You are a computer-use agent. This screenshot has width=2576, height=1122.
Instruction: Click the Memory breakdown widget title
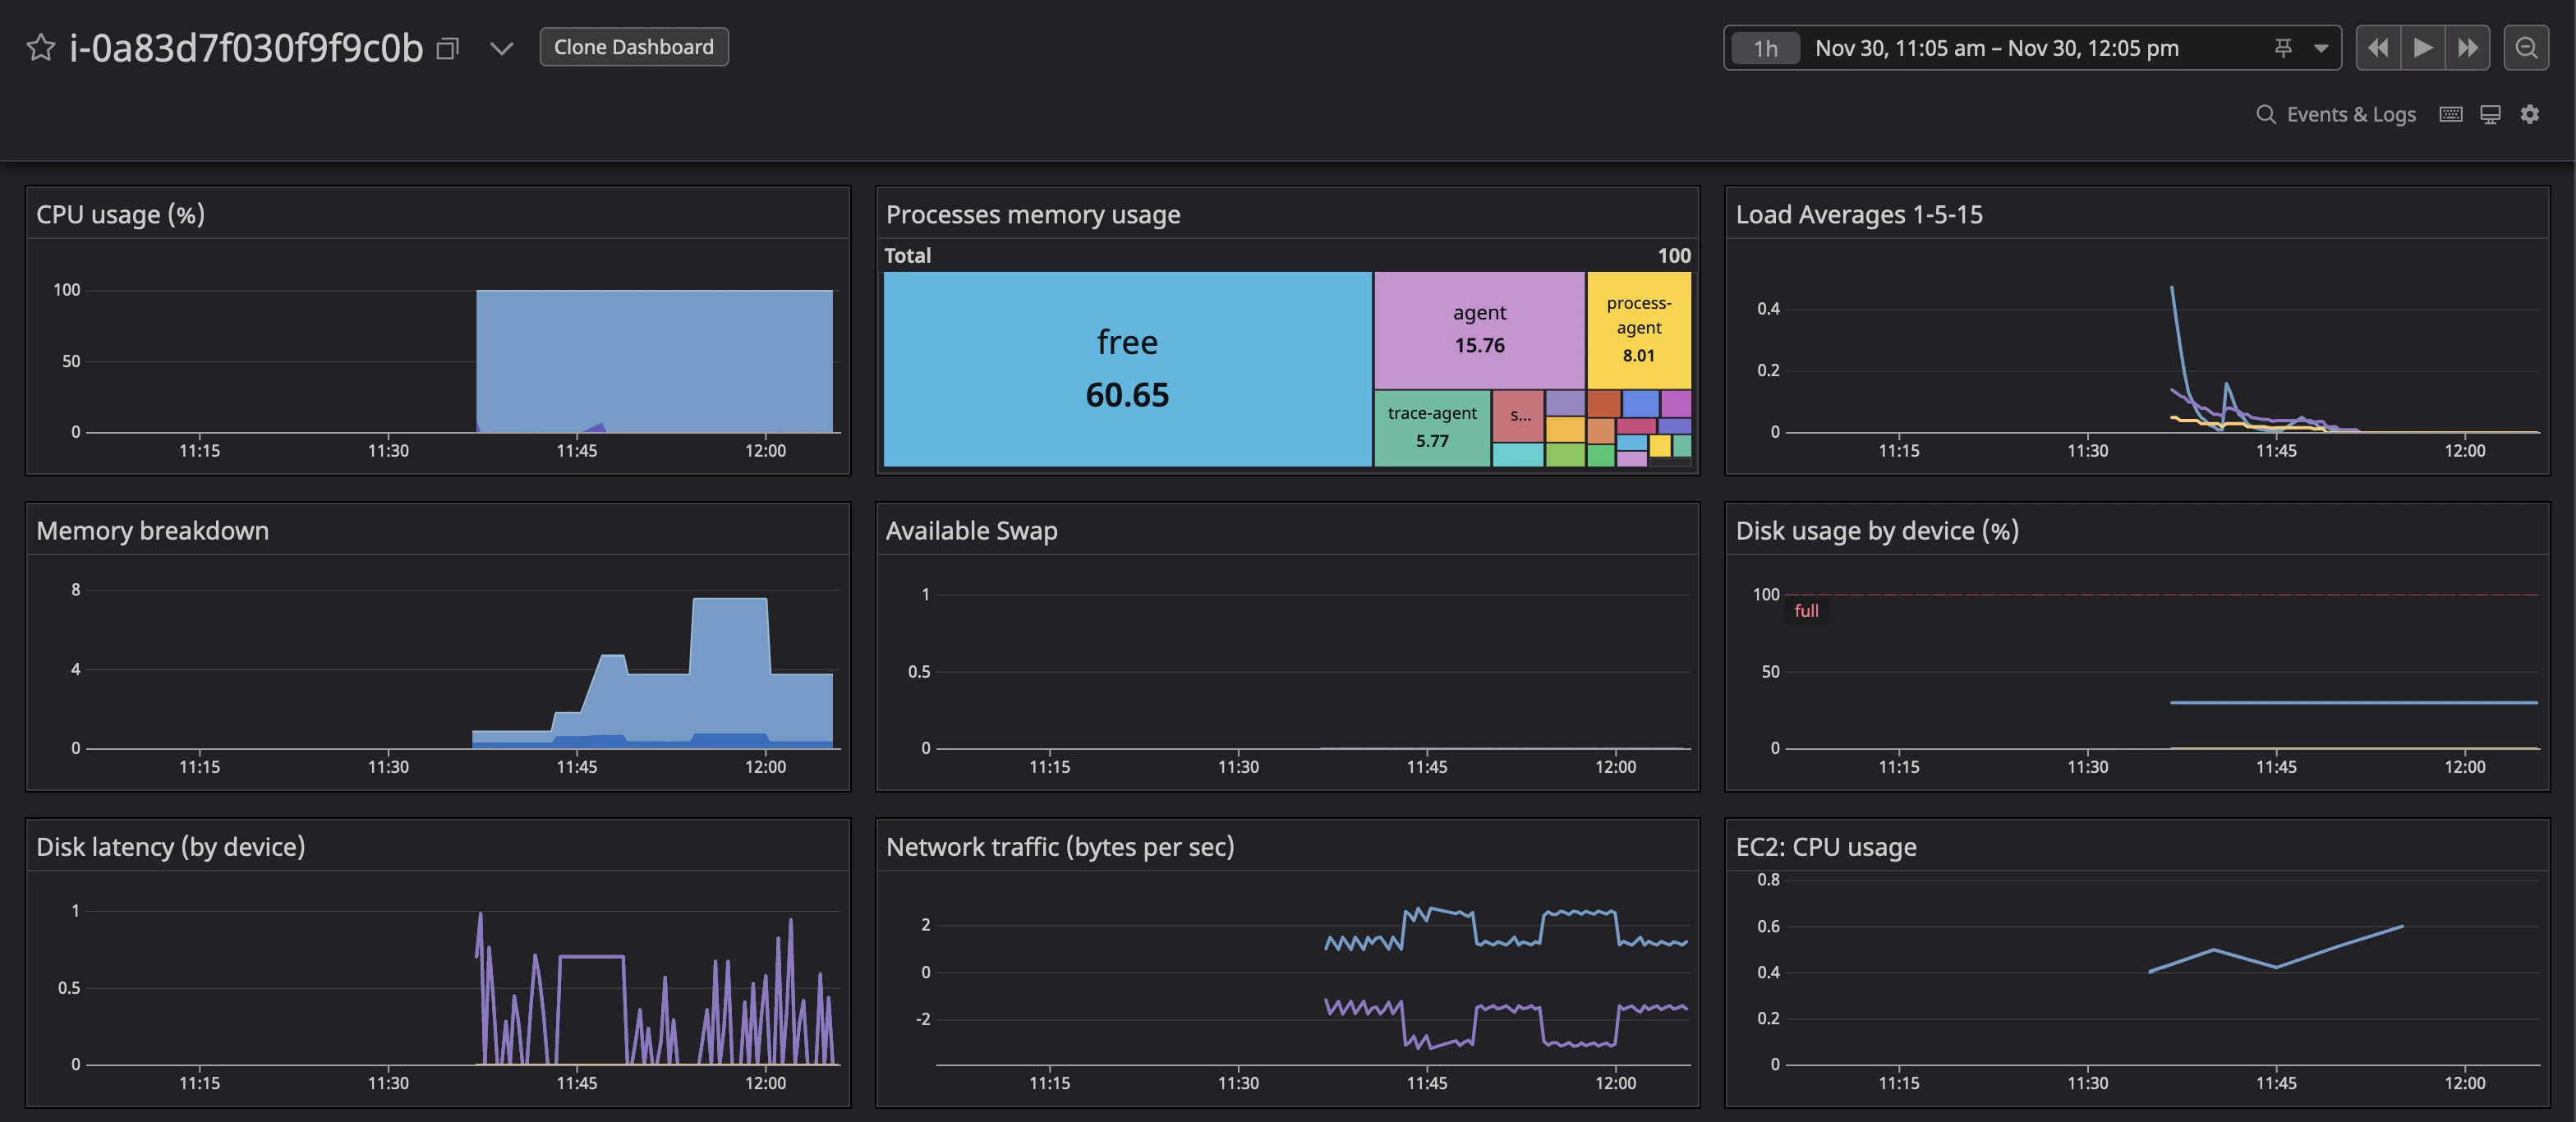click(153, 530)
